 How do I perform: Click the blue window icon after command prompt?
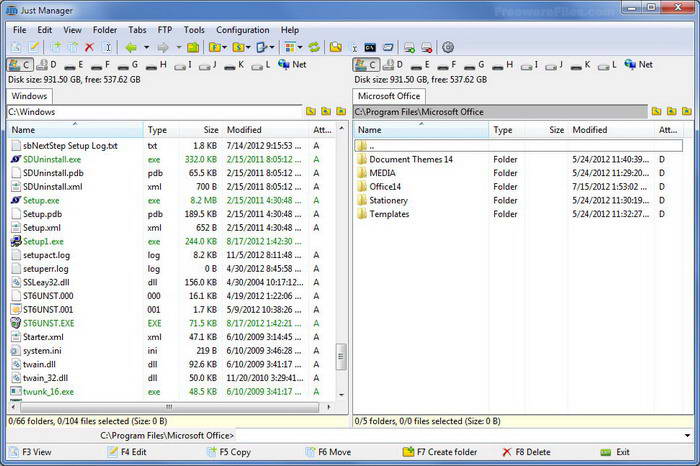[388, 47]
